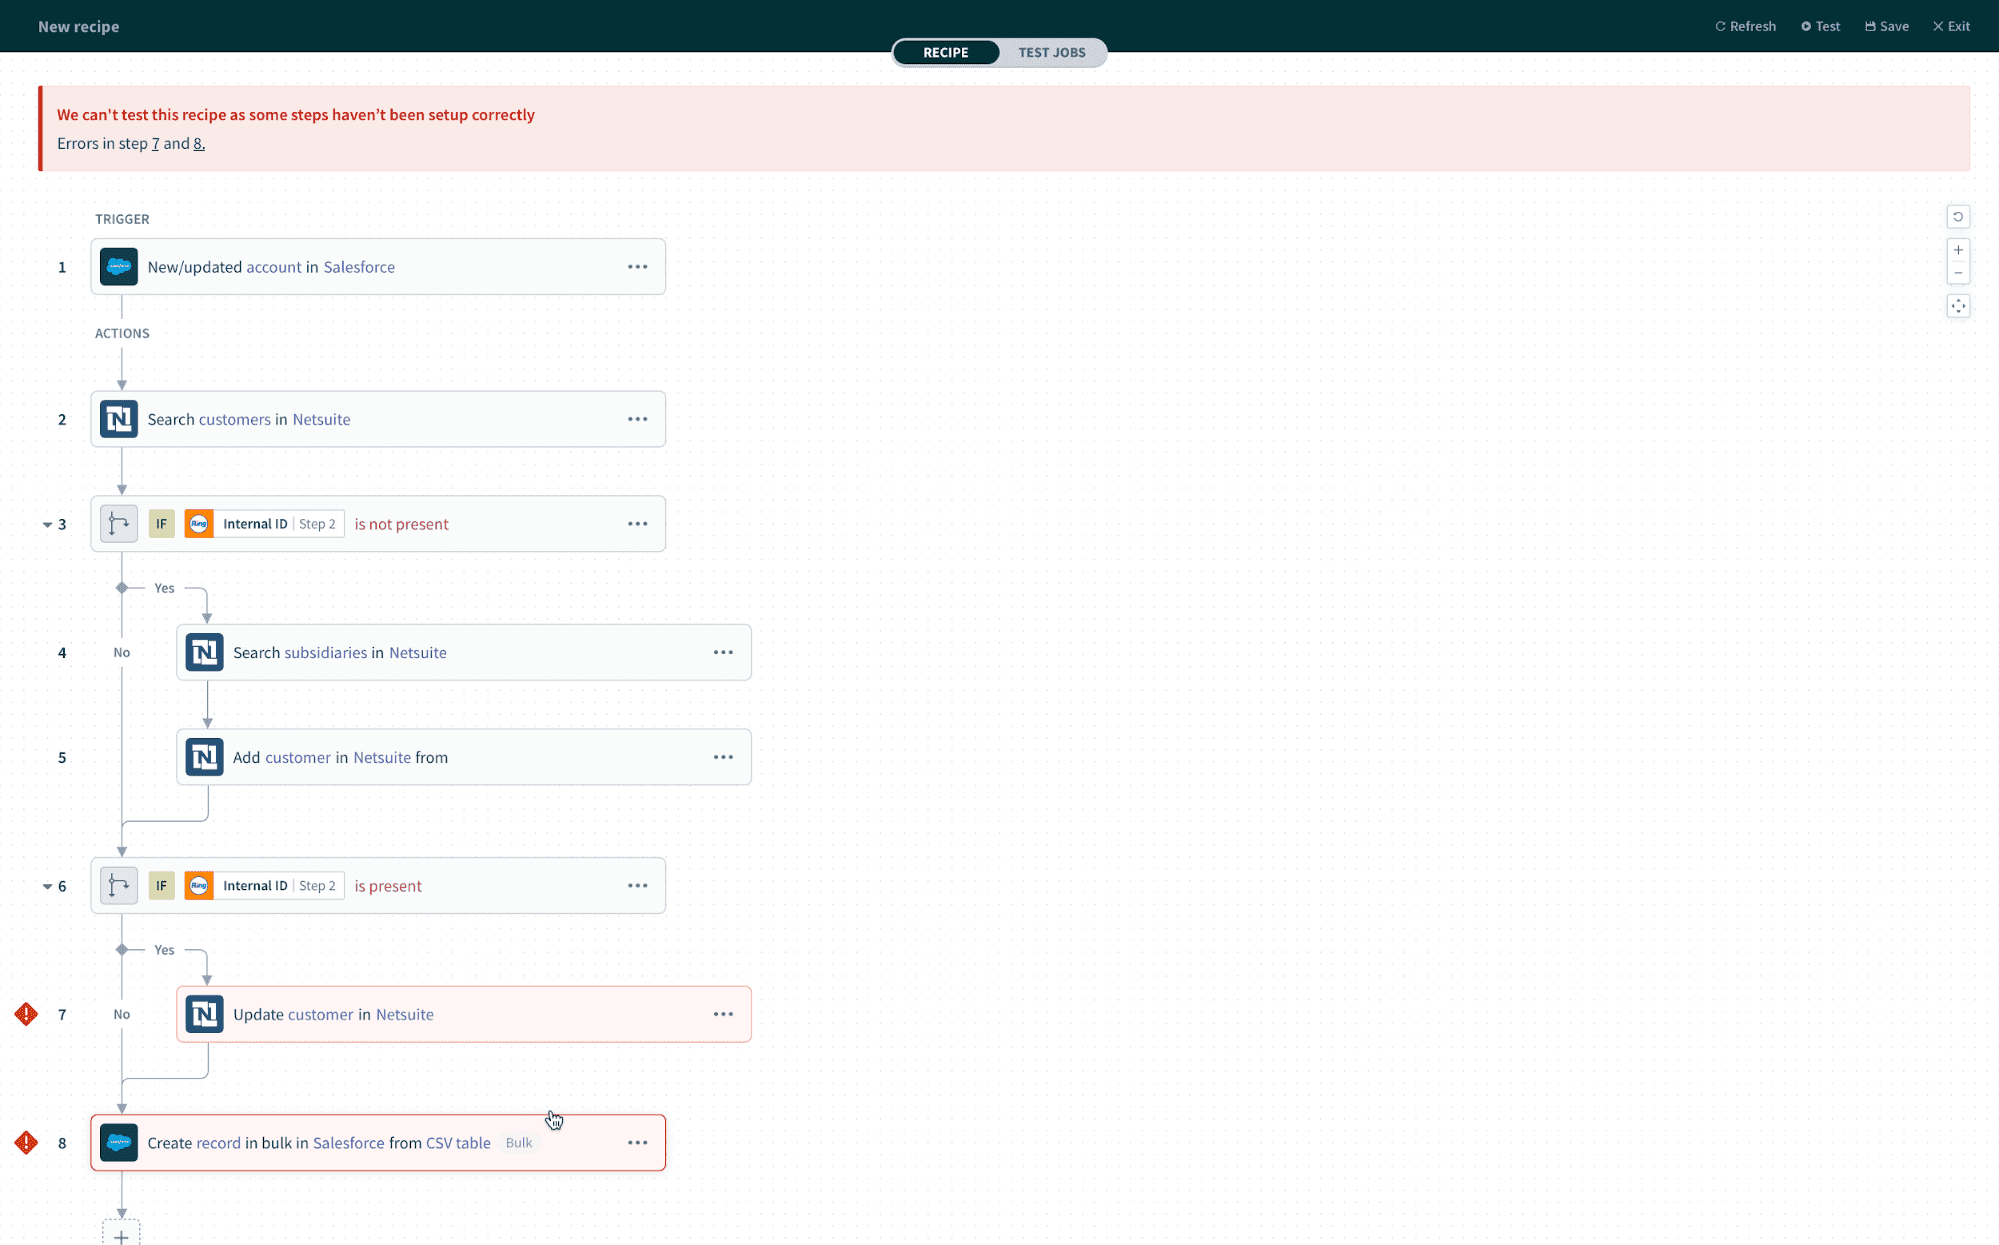This screenshot has height=1245, width=1999.
Task: Jump to error in step 7 link
Action: pyautogui.click(x=155, y=143)
